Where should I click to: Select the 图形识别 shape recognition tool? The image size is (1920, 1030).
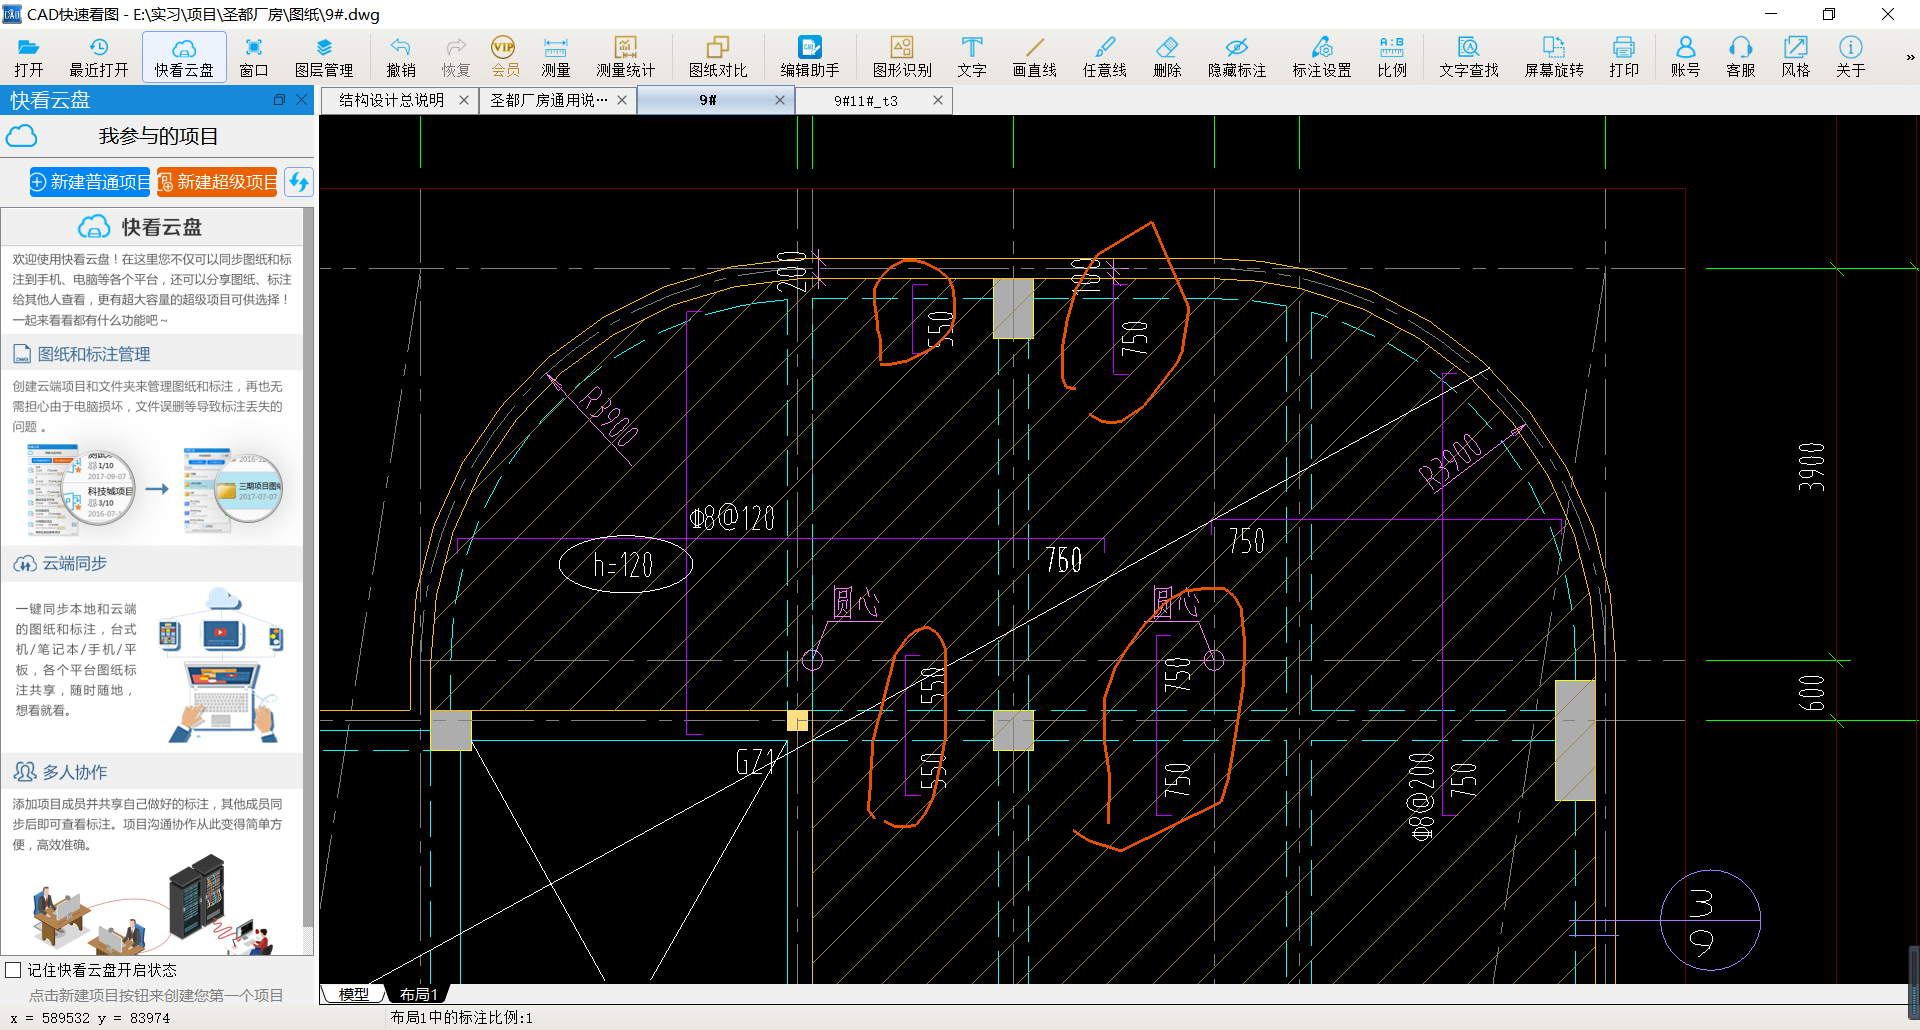[x=902, y=57]
